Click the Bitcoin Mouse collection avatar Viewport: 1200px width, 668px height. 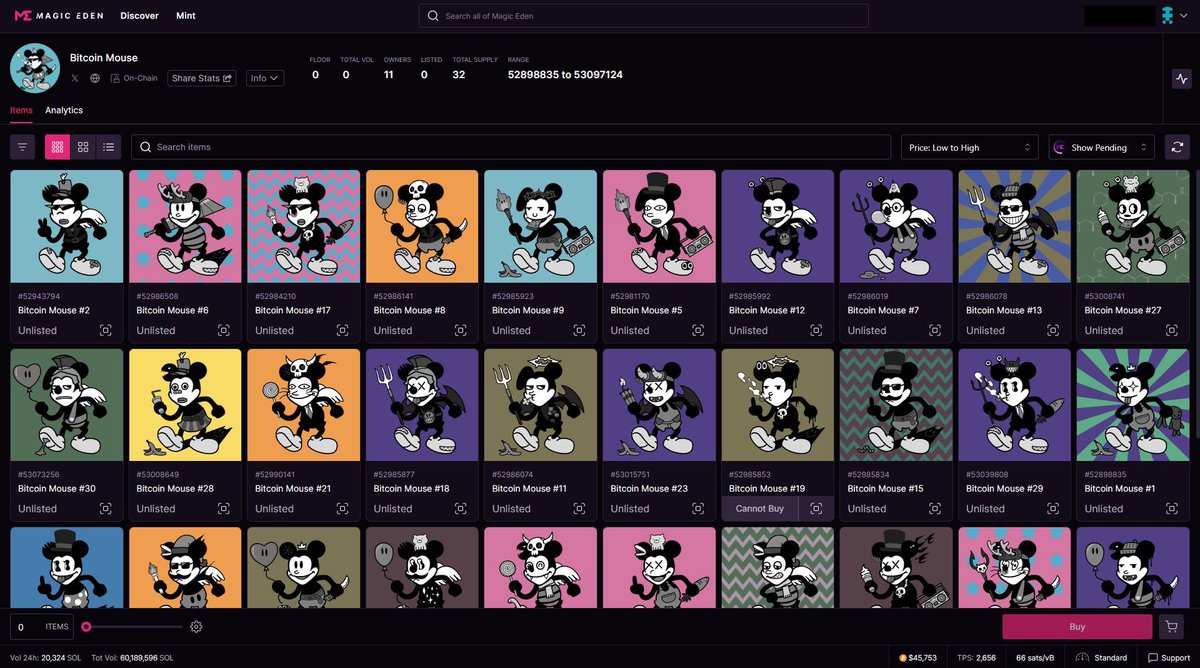(35, 68)
